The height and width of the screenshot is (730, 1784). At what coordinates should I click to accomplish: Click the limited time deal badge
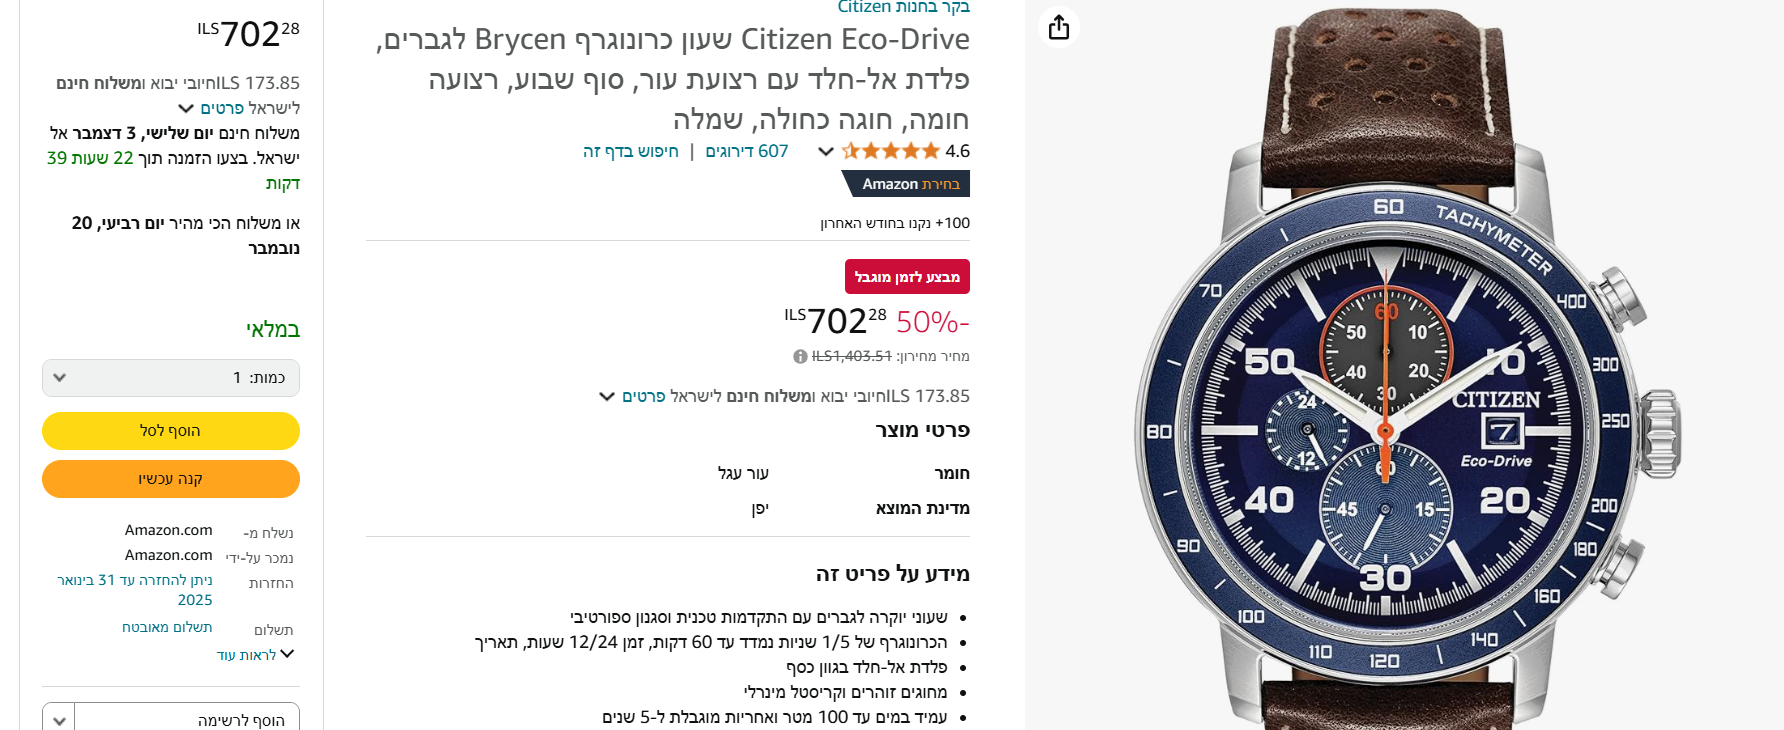tap(907, 277)
